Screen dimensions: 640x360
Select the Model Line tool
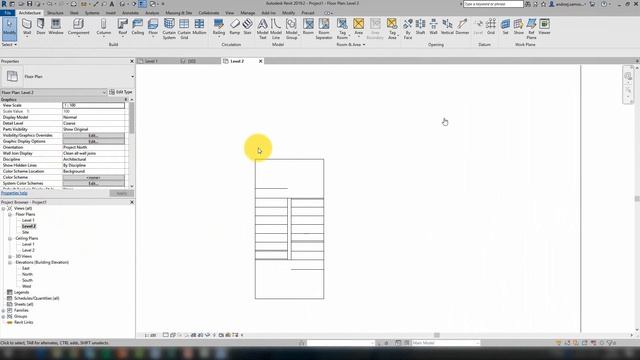click(x=276, y=29)
